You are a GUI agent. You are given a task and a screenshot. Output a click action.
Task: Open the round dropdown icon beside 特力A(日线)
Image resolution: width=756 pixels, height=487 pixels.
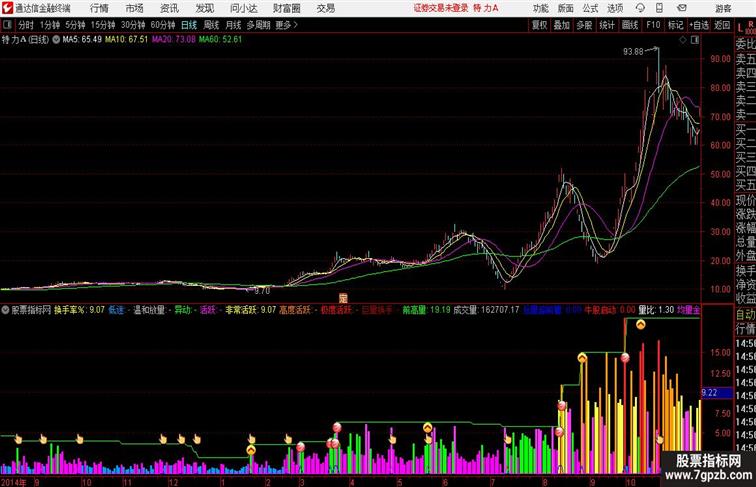[56, 40]
